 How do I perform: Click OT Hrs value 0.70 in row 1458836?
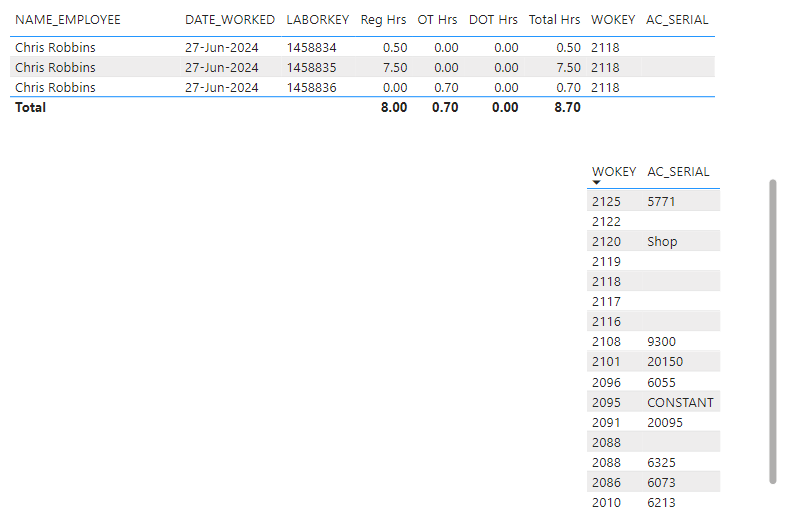pyautogui.click(x=446, y=87)
